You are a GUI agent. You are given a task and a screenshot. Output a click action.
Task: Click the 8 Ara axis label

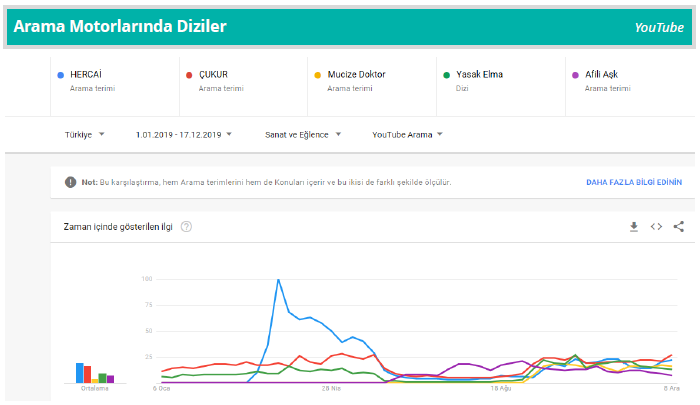pos(671,388)
